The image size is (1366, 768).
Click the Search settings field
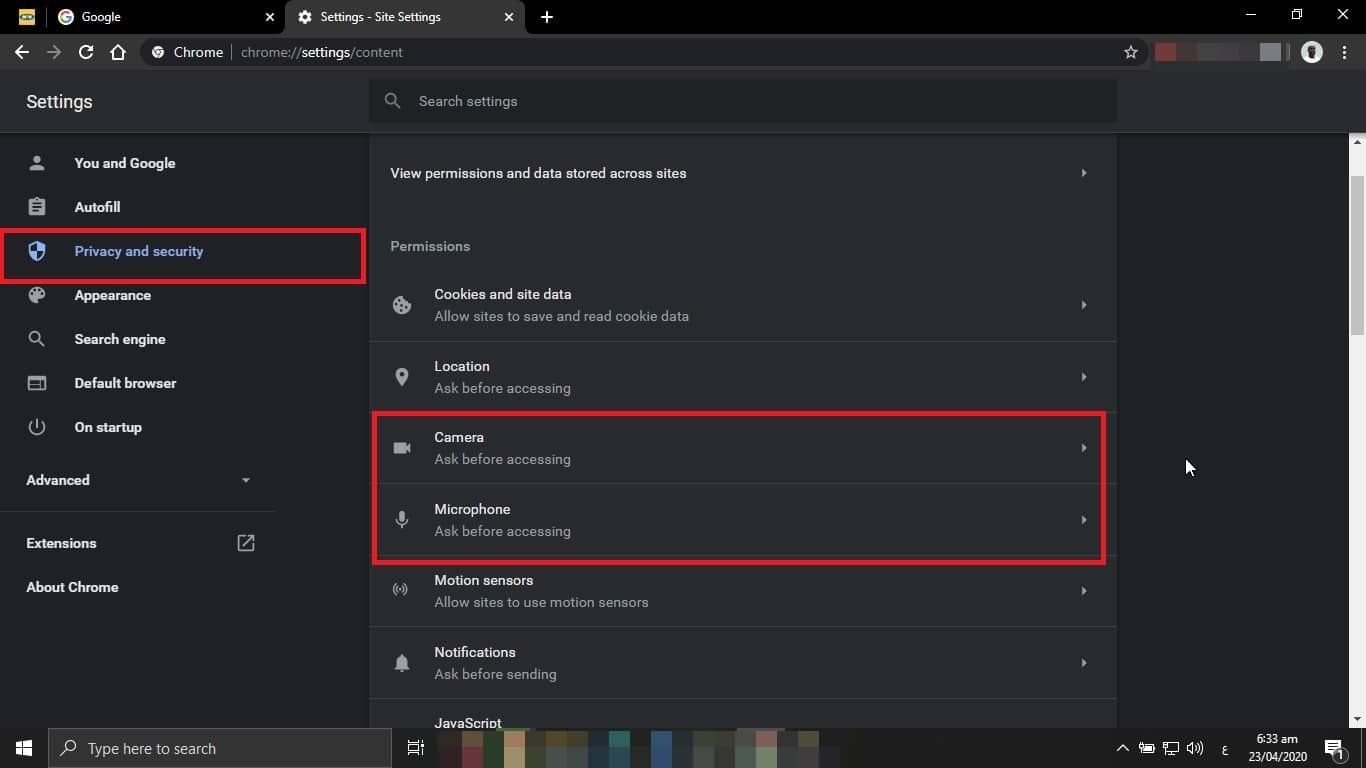point(742,101)
